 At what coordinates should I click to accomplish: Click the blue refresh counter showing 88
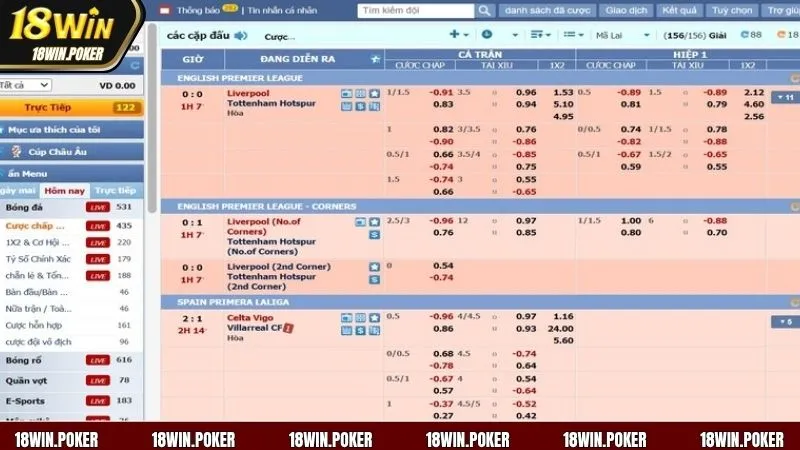(x=751, y=35)
